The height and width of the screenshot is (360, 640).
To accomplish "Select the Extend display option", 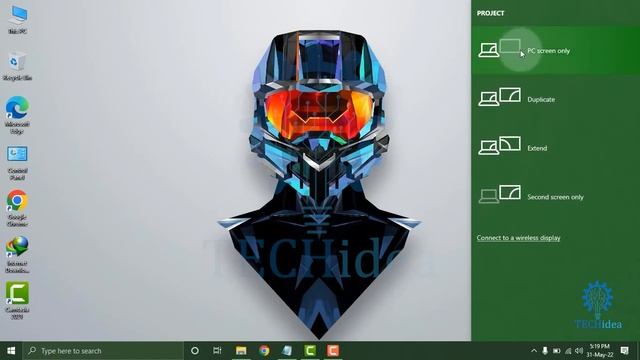I will tap(556, 148).
